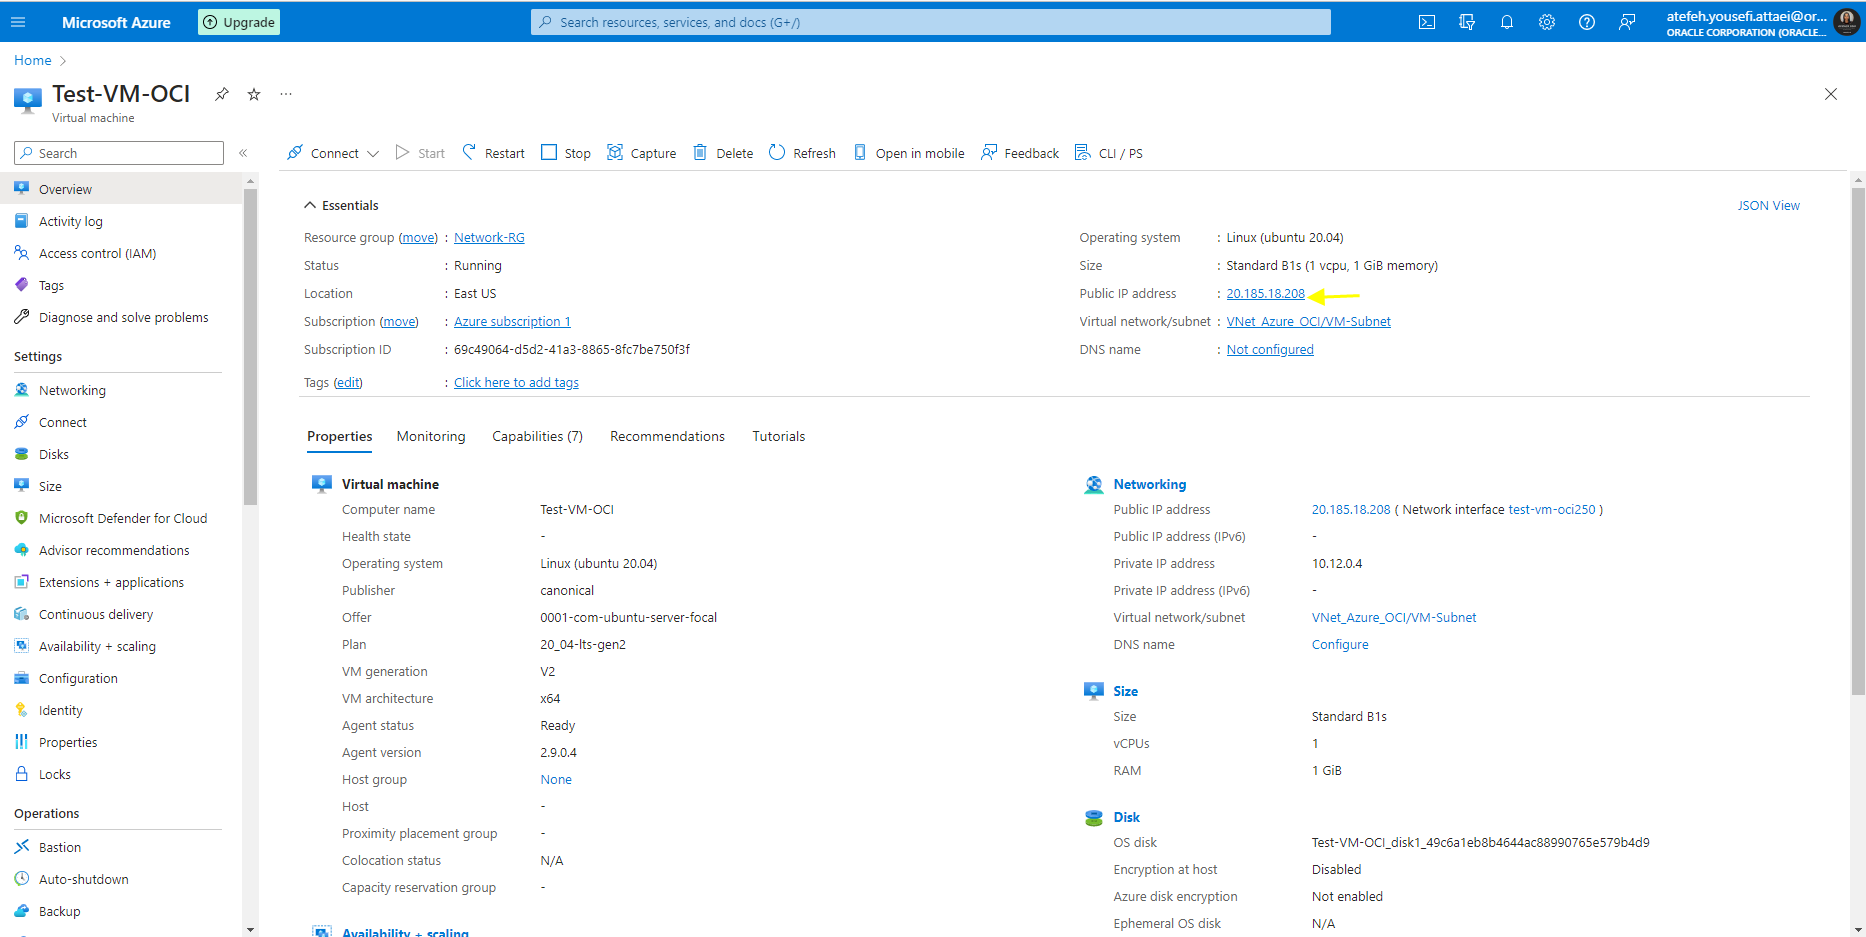Click the global search resources field
Screen dimensions: 1866x937
point(930,22)
